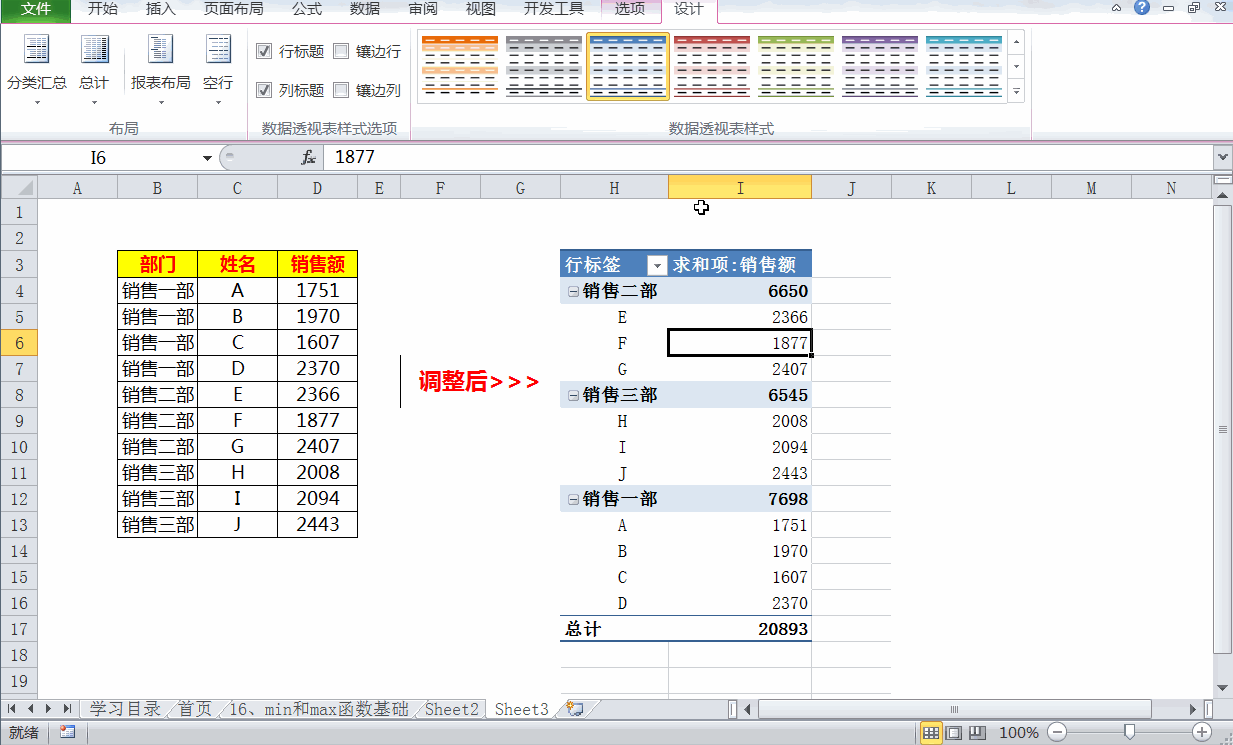Open the 报表布局 report layout menu
Image resolution: width=1233 pixels, height=745 pixels.
160,68
